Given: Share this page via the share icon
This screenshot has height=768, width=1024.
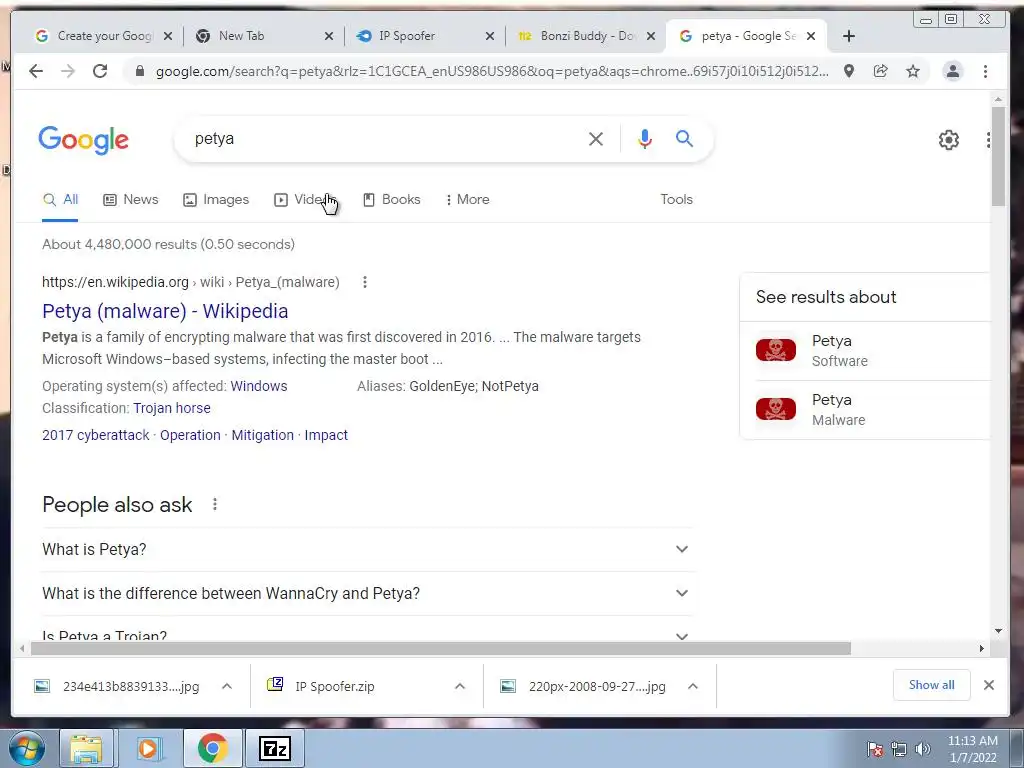Looking at the screenshot, I should (x=880, y=71).
